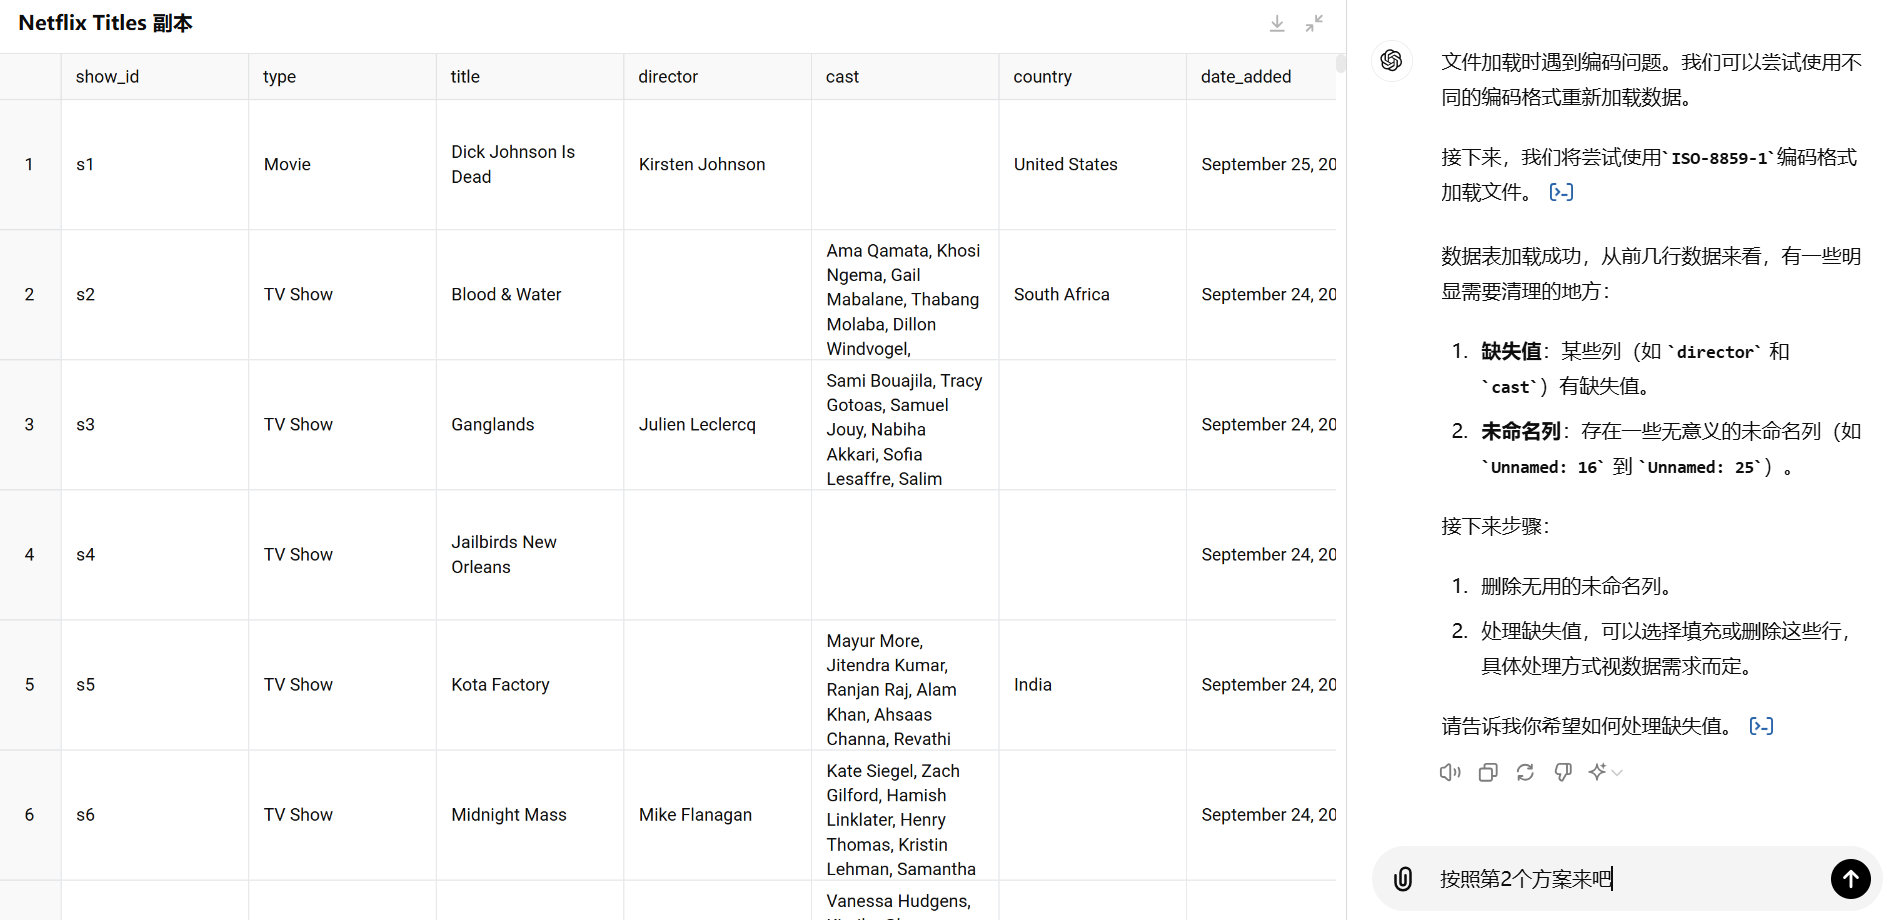
Task: Collapse the expanded table view
Action: [x=1314, y=24]
